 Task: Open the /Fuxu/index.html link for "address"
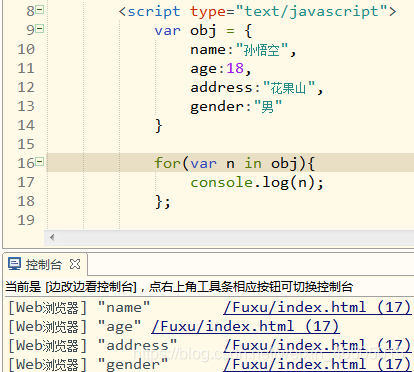point(317,345)
